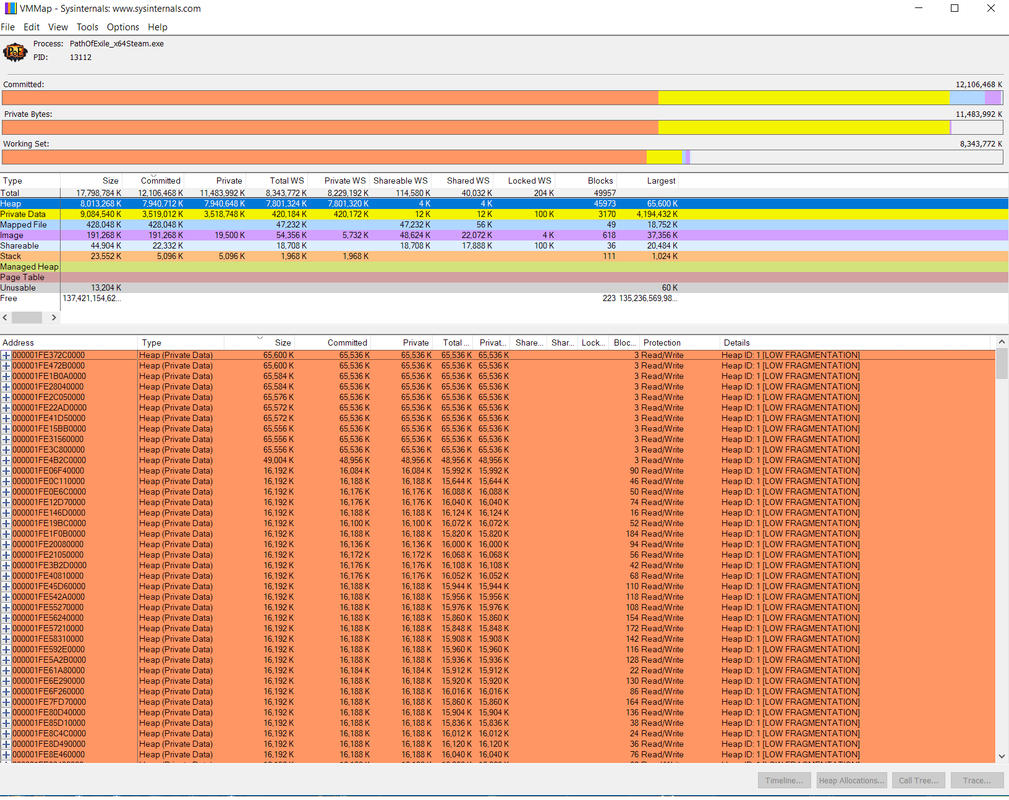Screen dimensions: 1009x800
Task: Select address 000001FE3C800000 row
Action: [x=497, y=450]
